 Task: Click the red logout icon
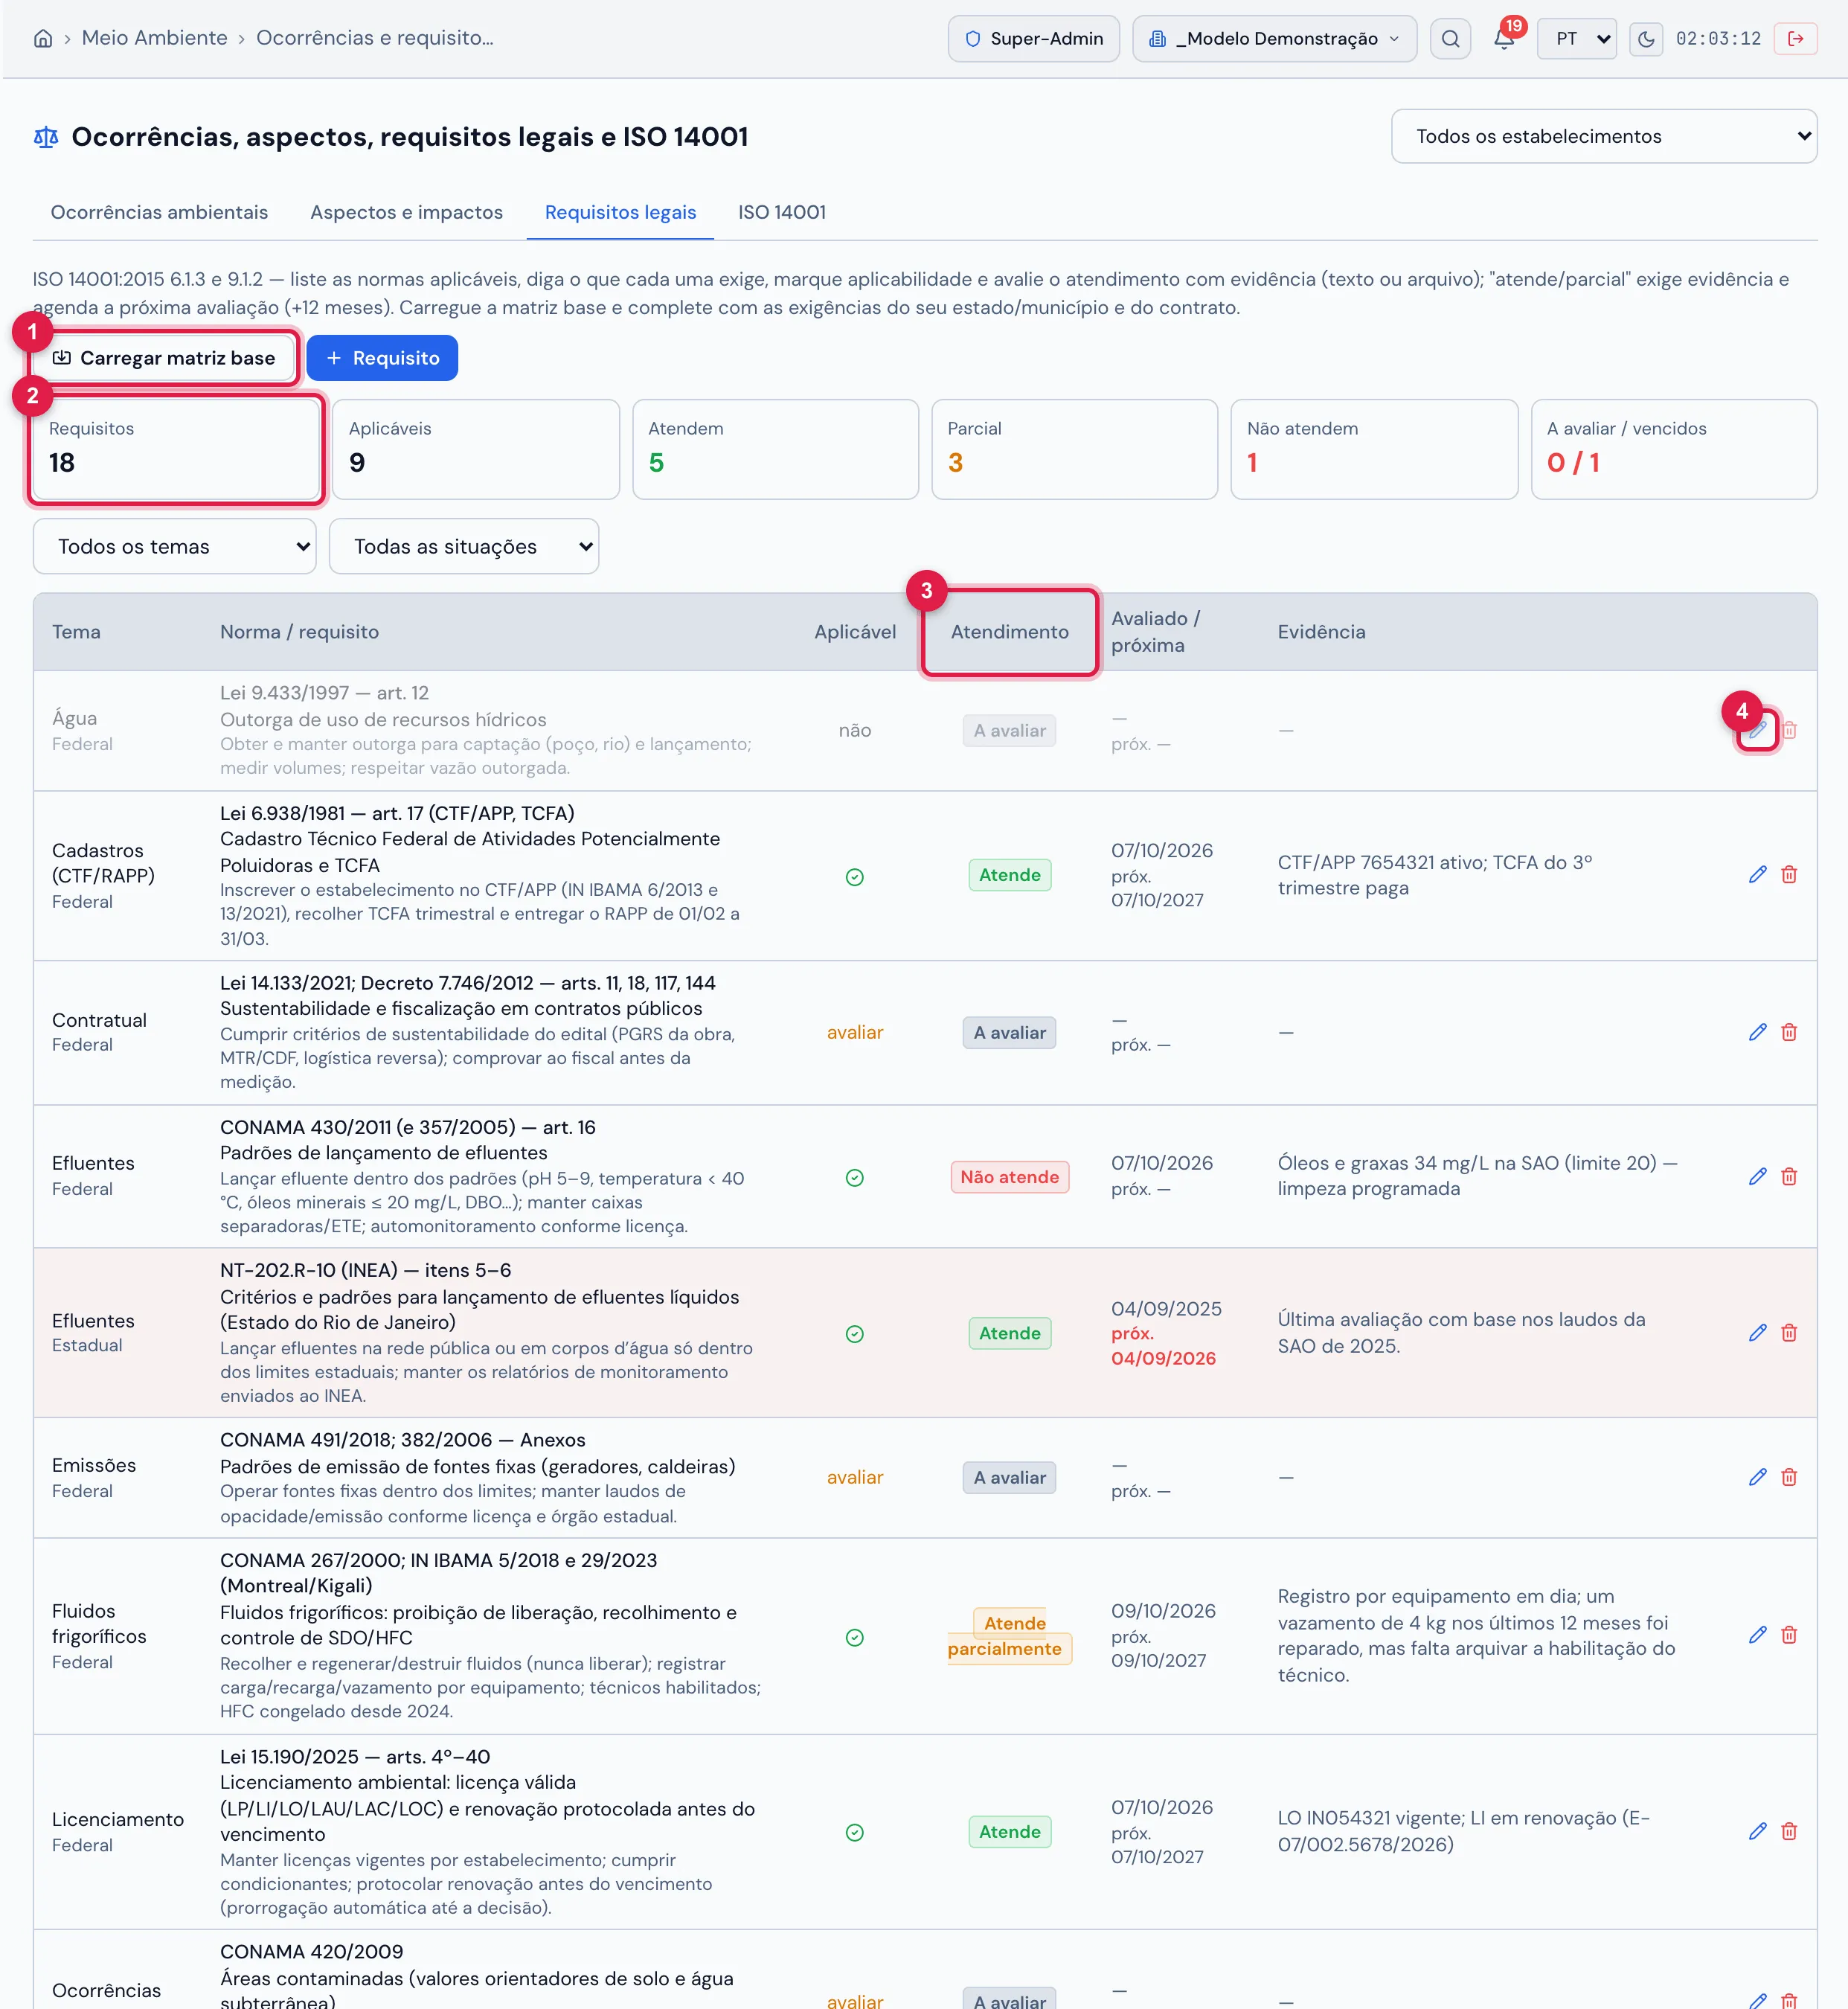click(x=1795, y=38)
